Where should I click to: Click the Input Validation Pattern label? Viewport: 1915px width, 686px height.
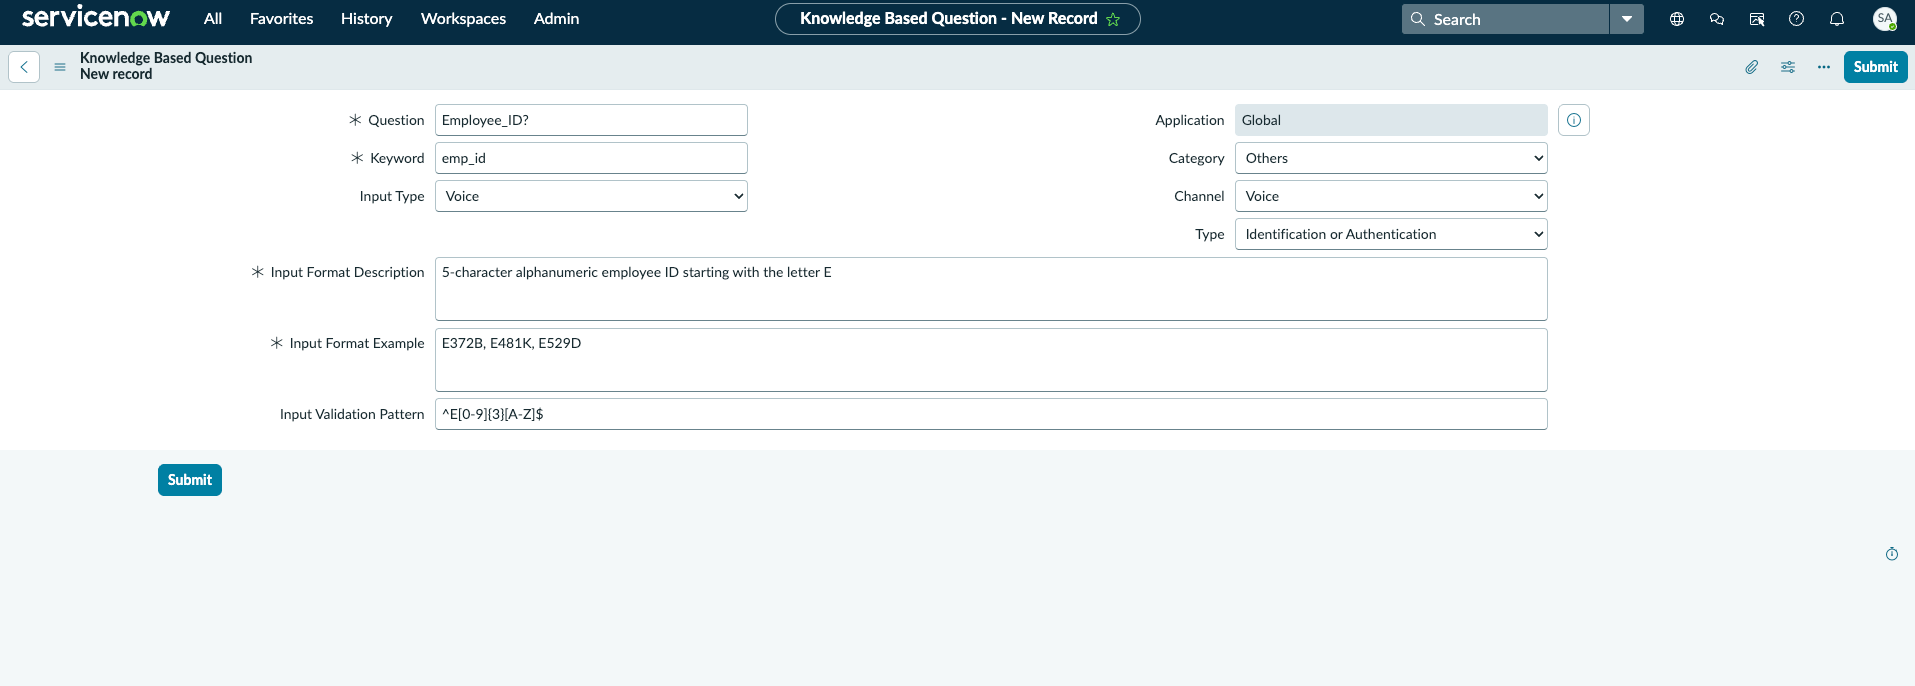[x=352, y=414]
